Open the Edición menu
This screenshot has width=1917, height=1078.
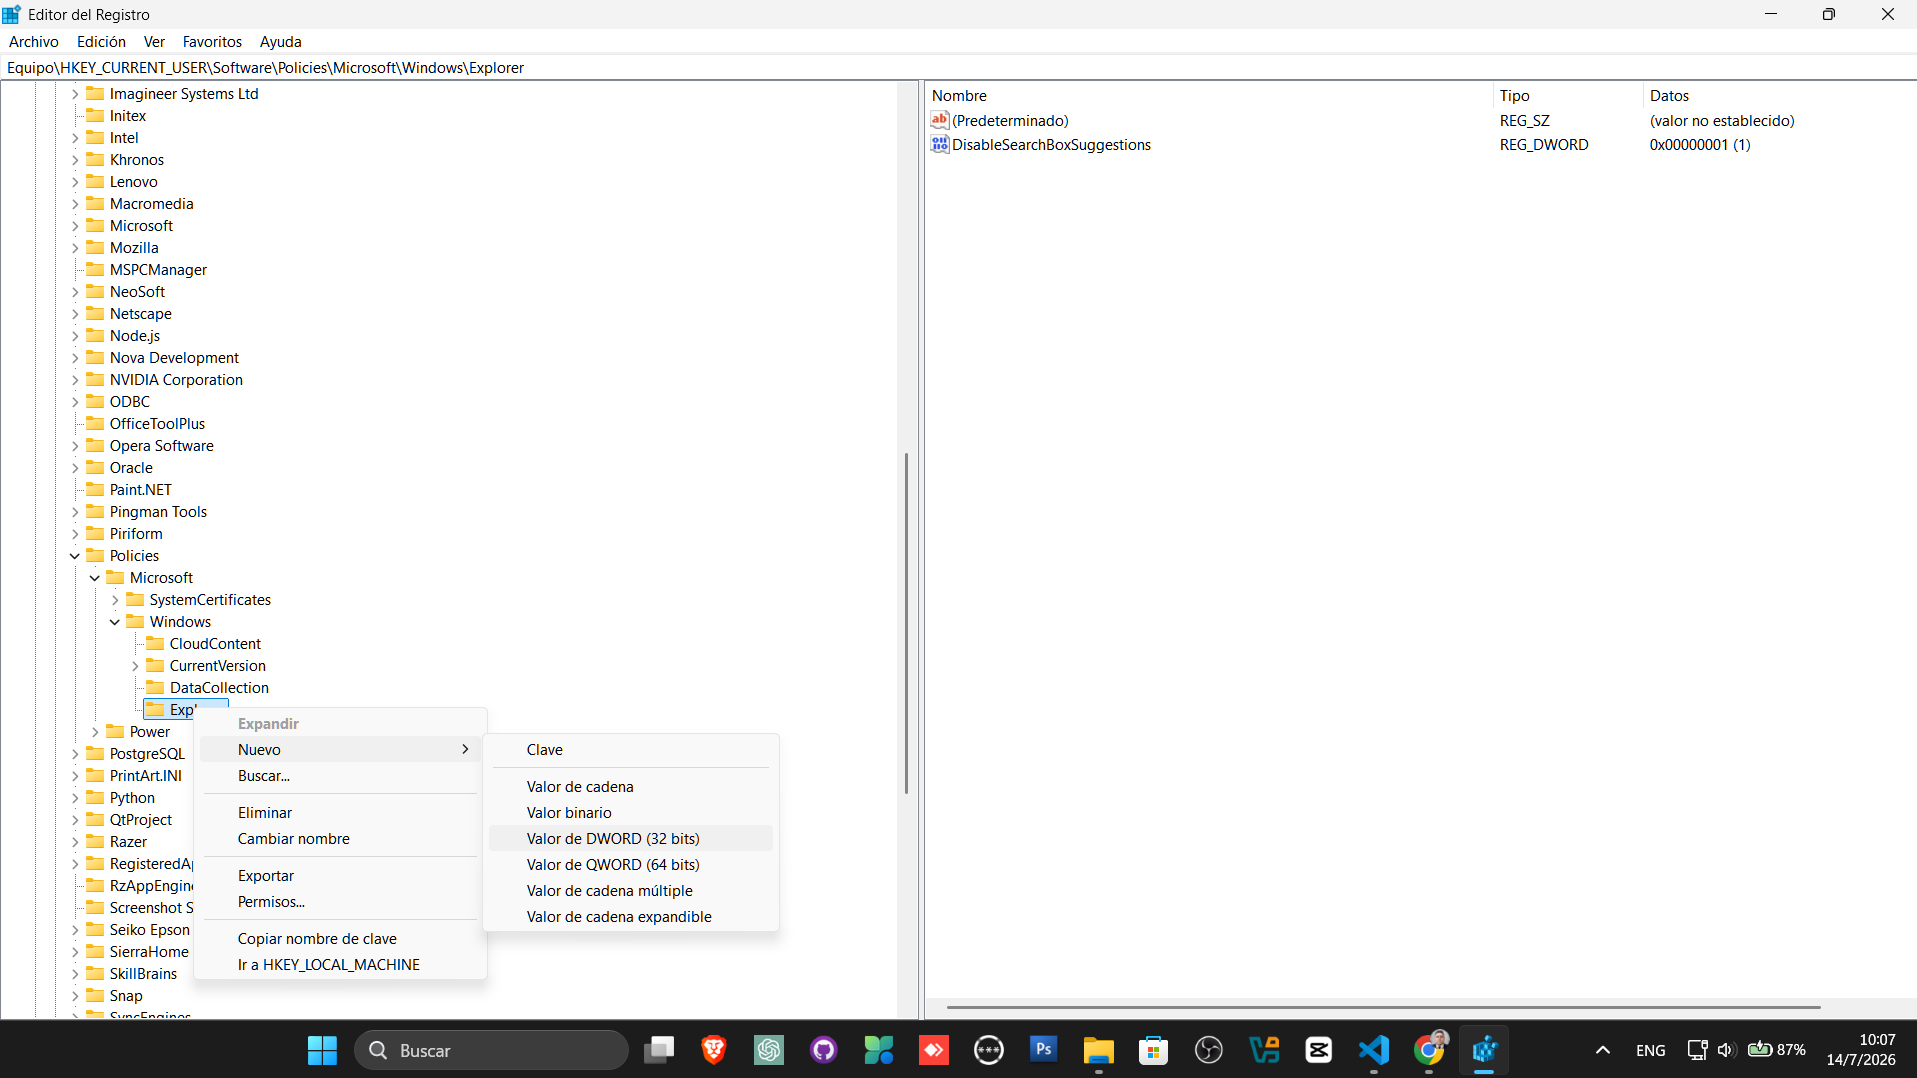coord(101,41)
